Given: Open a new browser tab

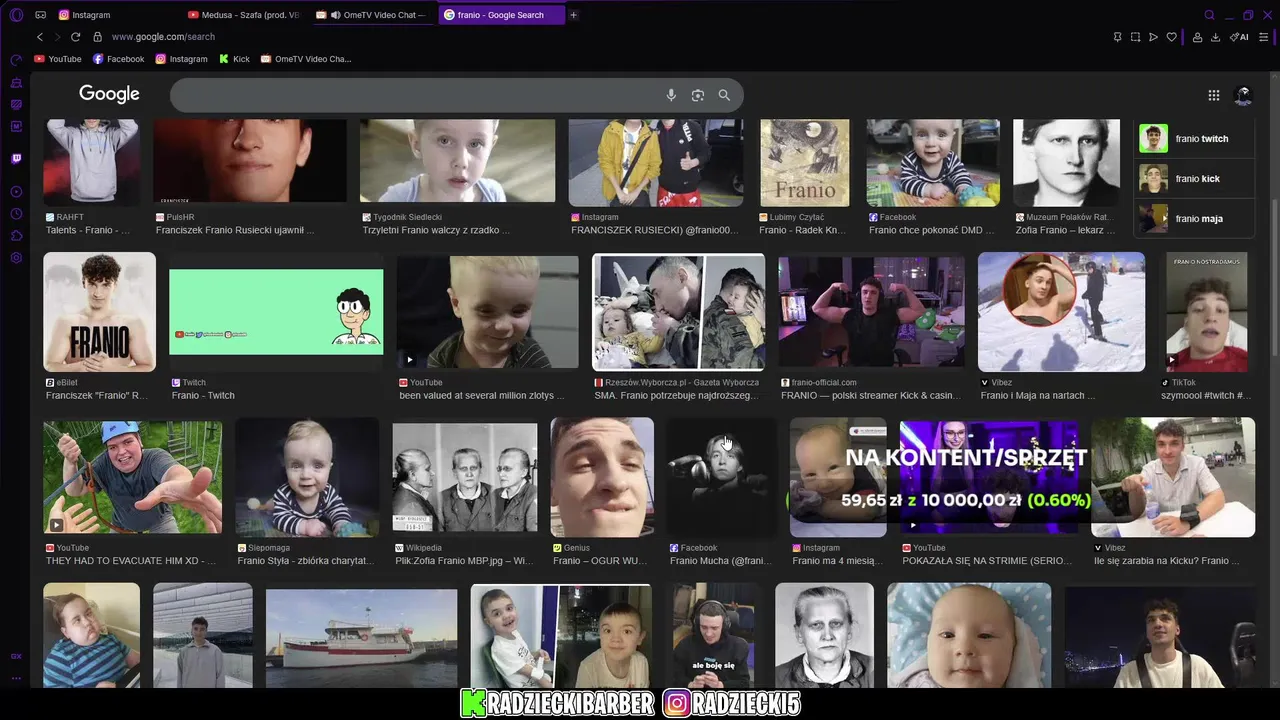Looking at the screenshot, I should [573, 15].
